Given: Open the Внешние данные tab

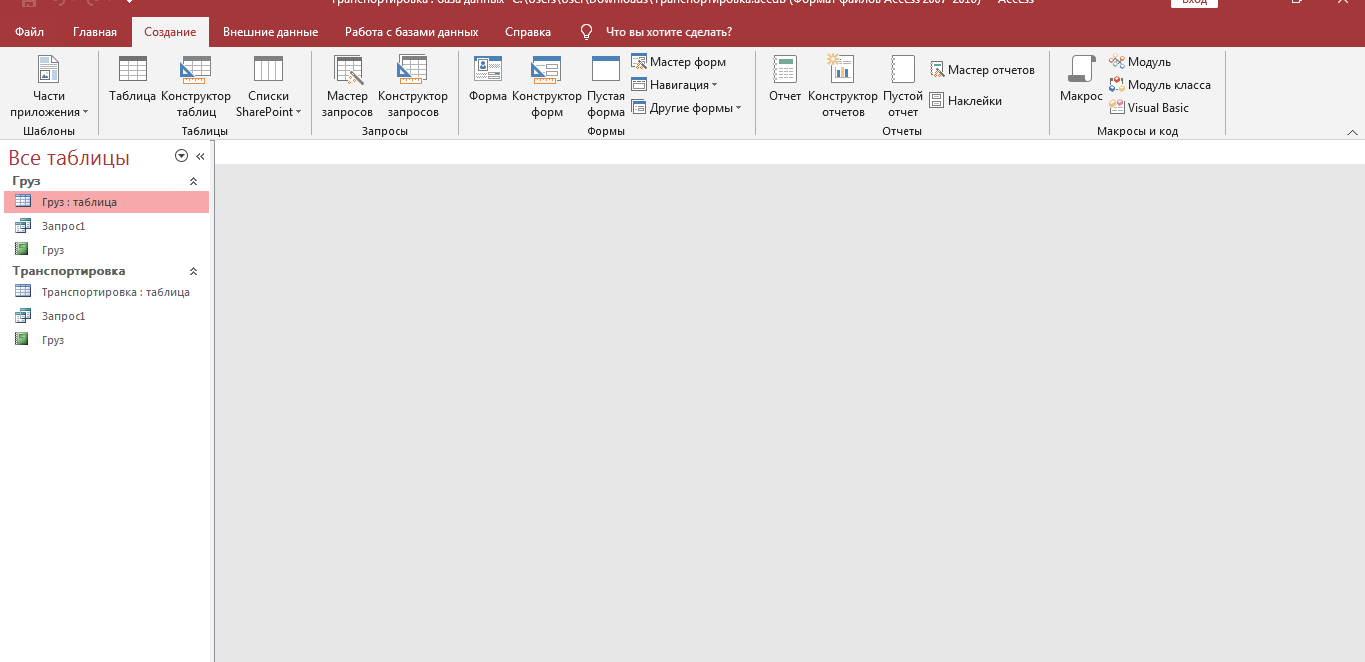Looking at the screenshot, I should [x=270, y=32].
